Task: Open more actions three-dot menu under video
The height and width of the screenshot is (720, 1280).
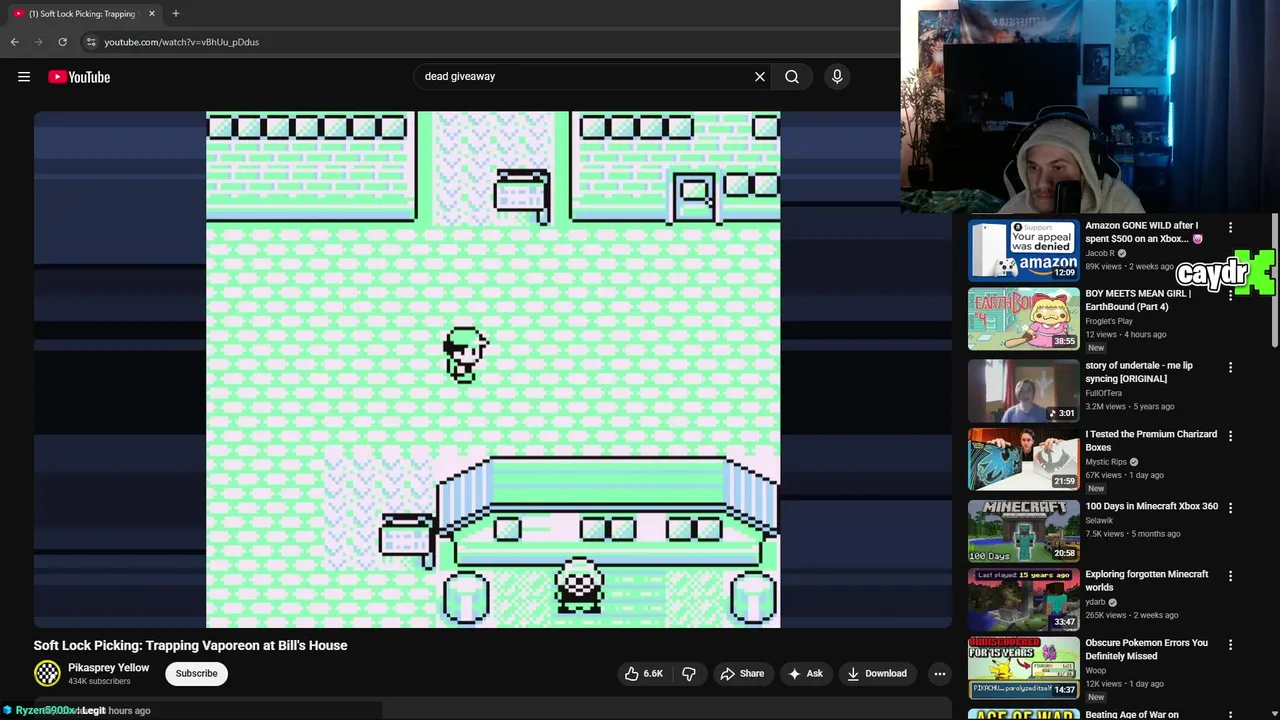Action: [939, 673]
